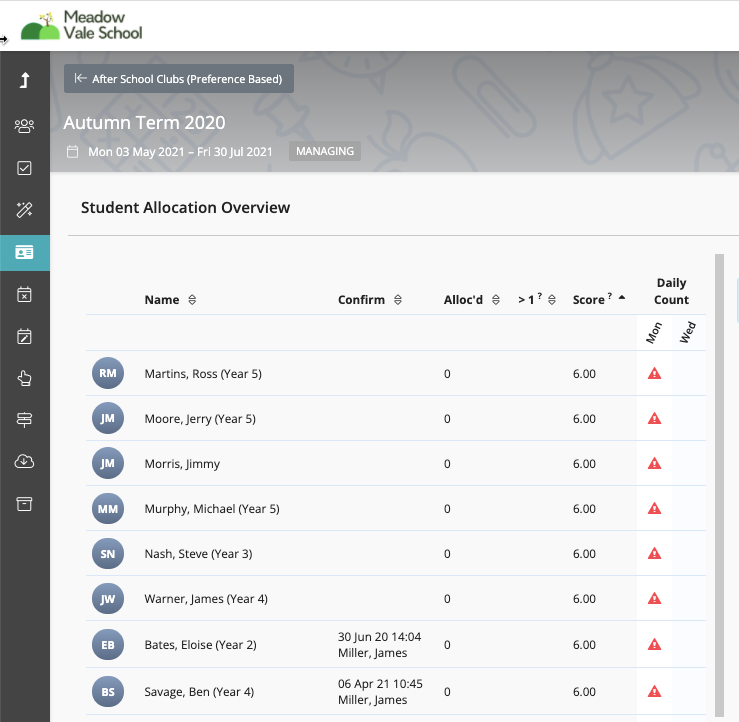739x722 pixels.
Task: Select student Morris, Jimmy
Action: pos(182,464)
